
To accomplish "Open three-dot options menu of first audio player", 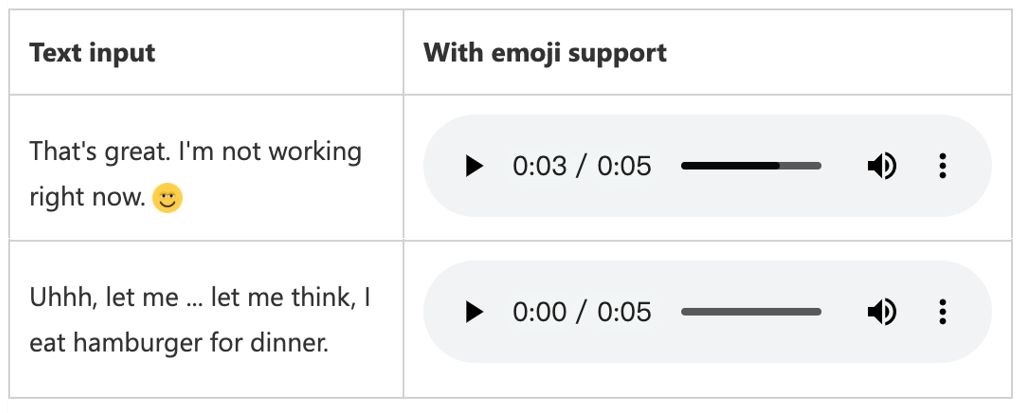I will [x=942, y=166].
